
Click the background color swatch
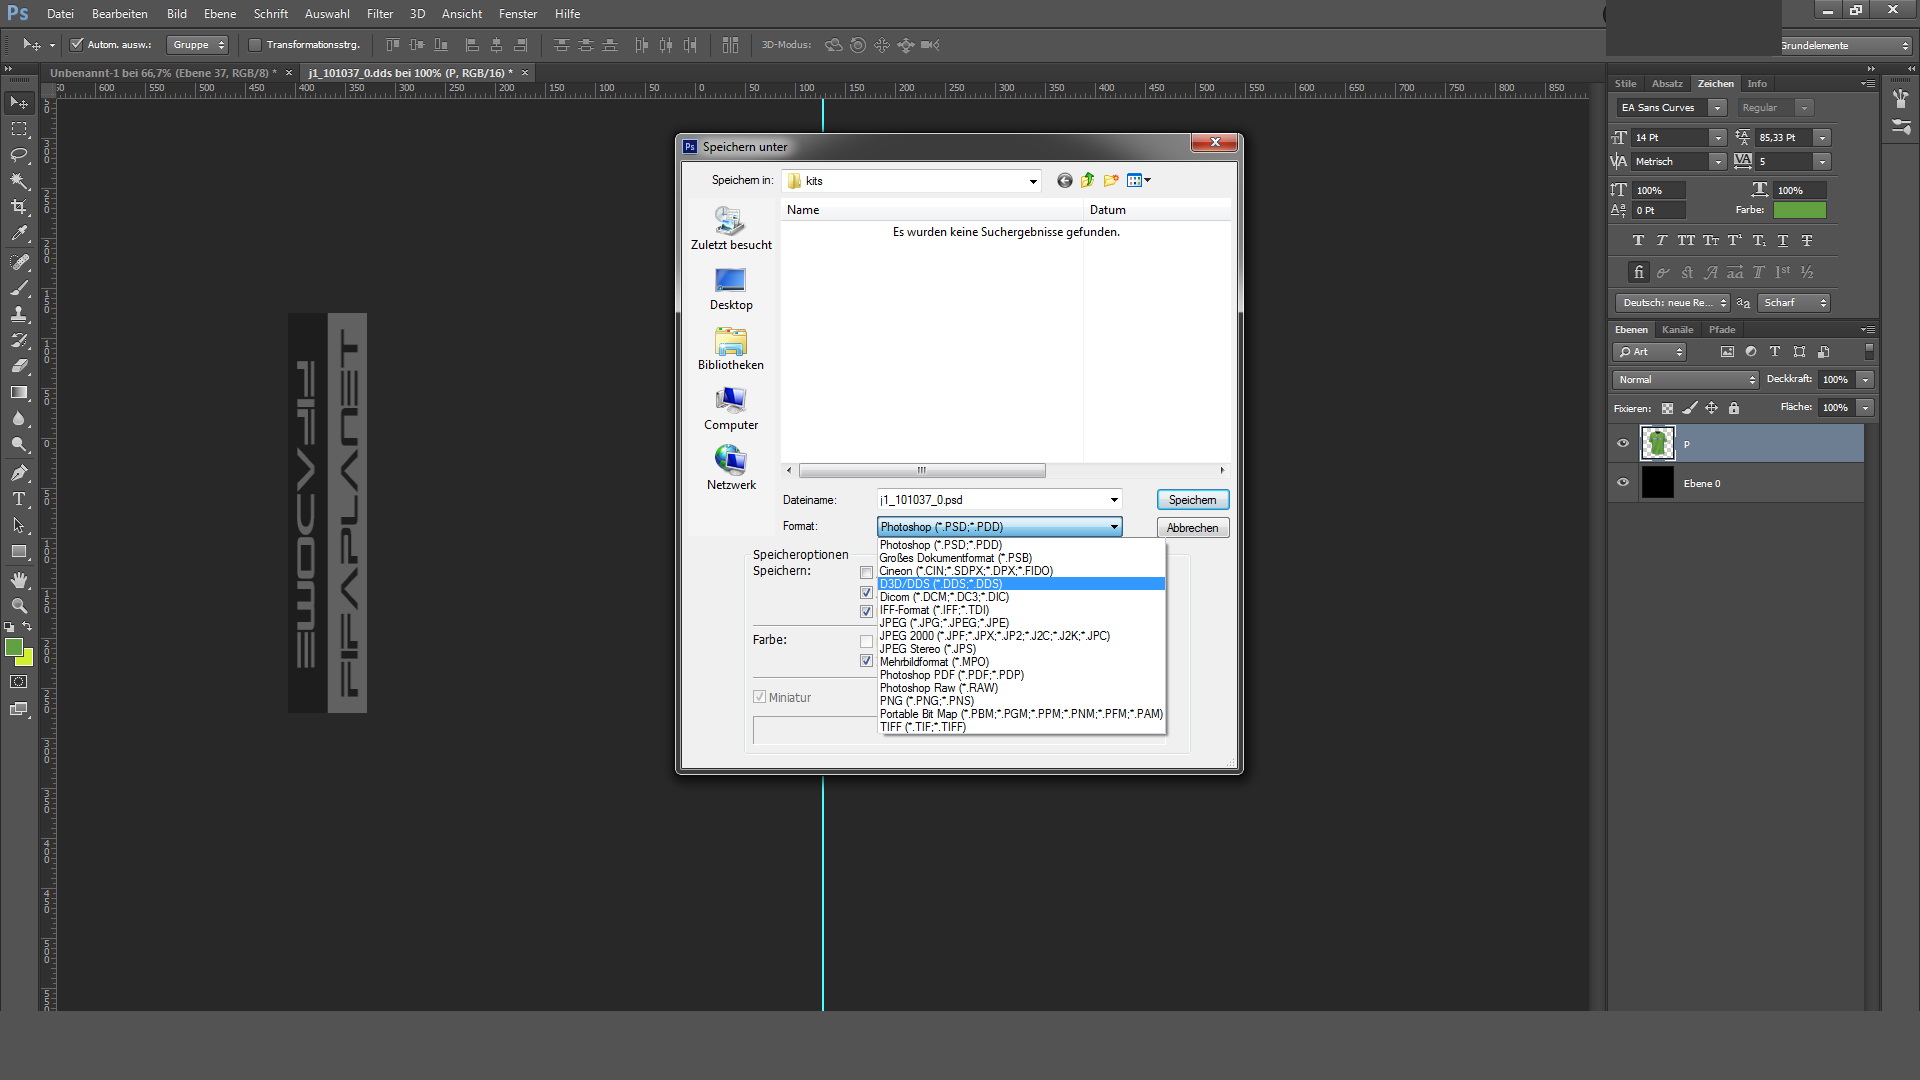[x=28, y=660]
